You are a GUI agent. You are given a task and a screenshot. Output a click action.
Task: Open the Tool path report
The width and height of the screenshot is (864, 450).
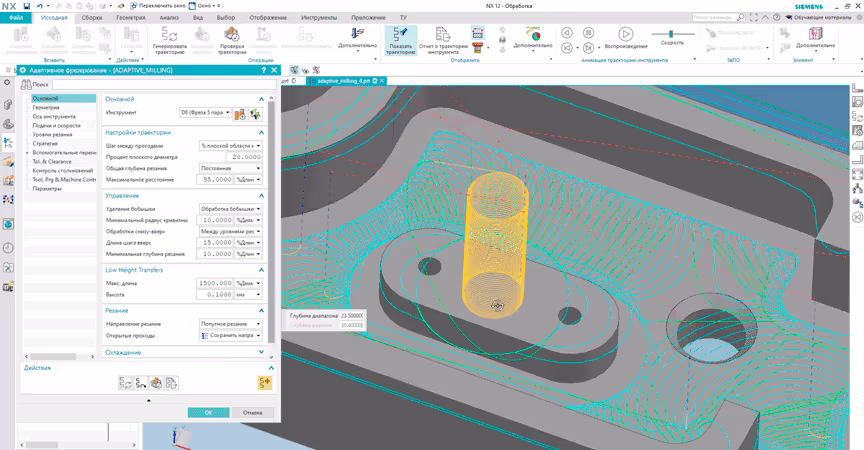pyautogui.click(x=443, y=41)
